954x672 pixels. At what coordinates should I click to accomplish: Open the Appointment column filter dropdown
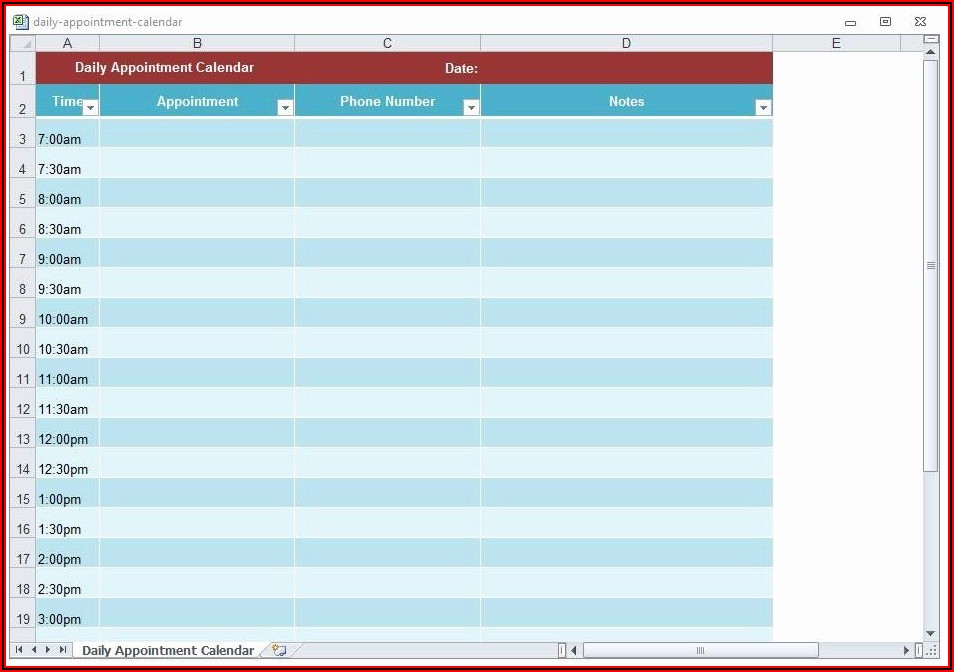tap(285, 108)
